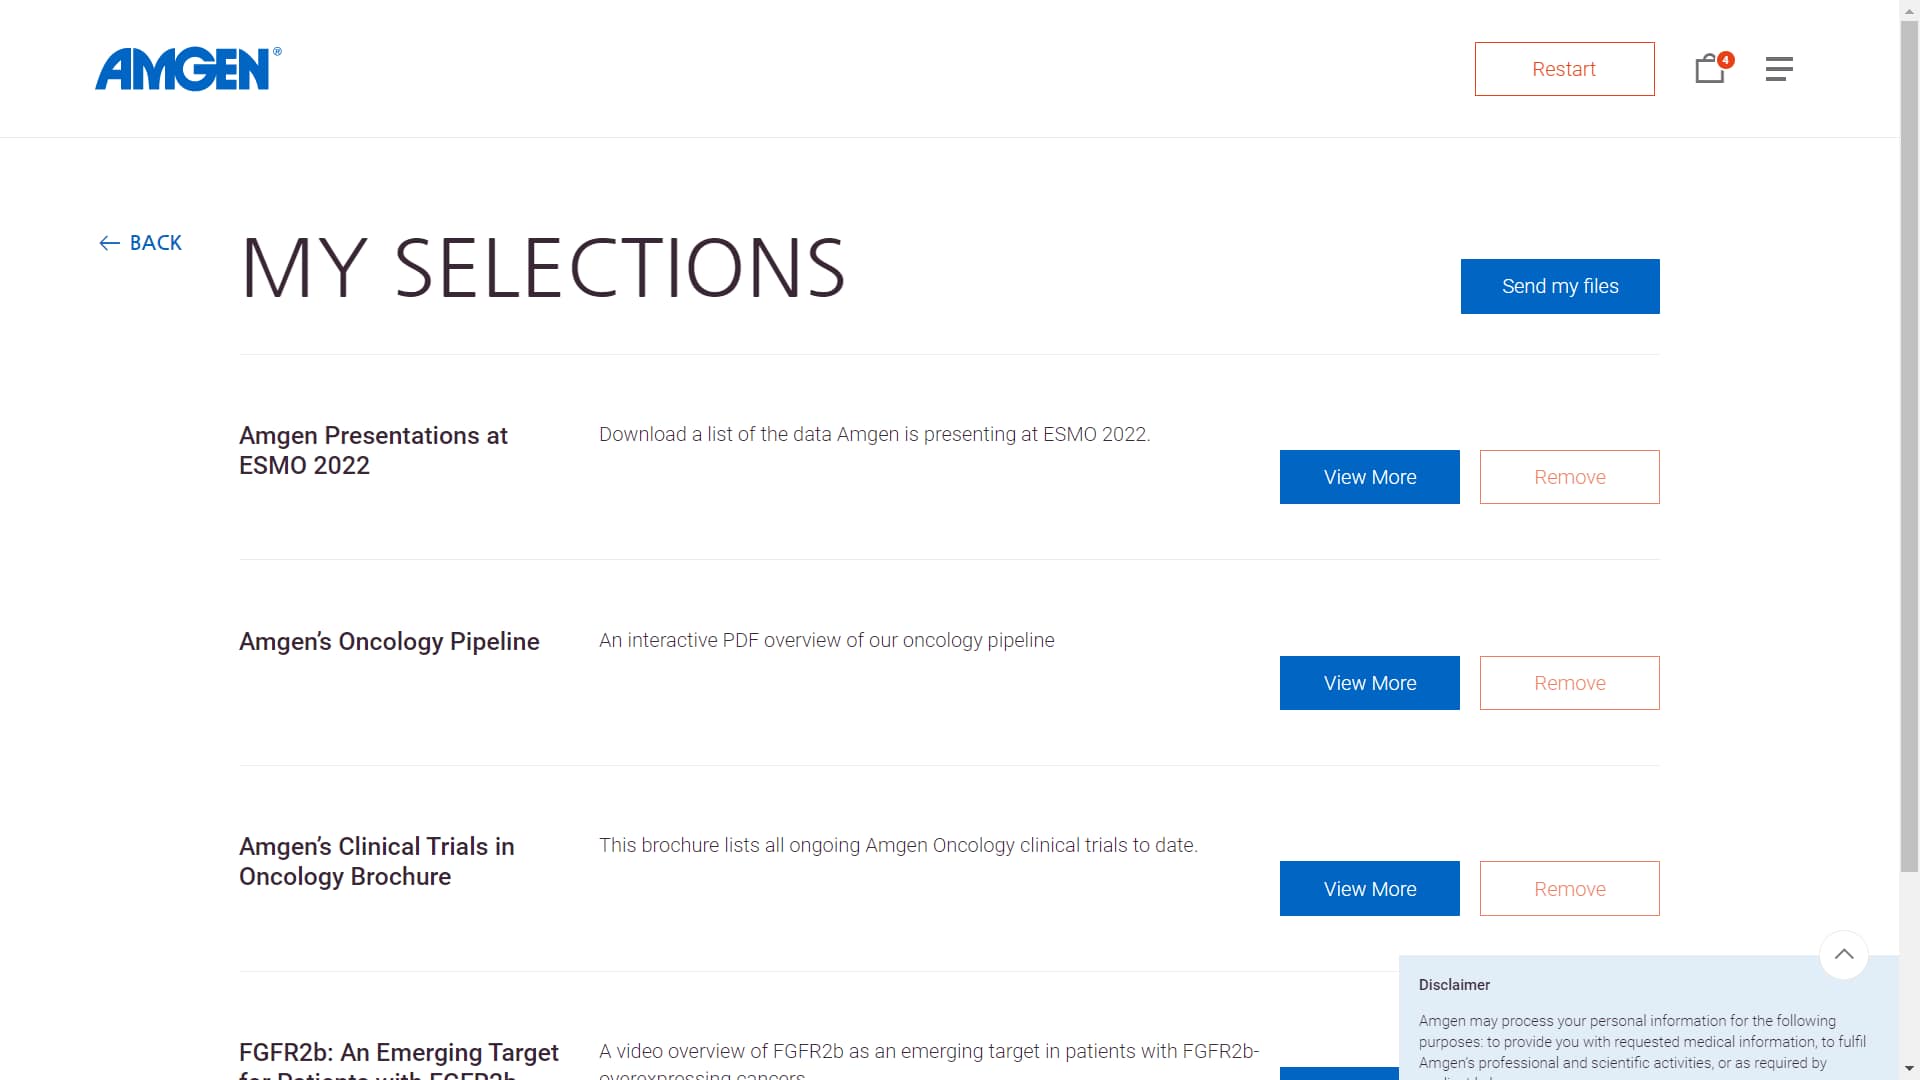The width and height of the screenshot is (1920, 1080).
Task: Click the back arrow icon
Action: [109, 243]
